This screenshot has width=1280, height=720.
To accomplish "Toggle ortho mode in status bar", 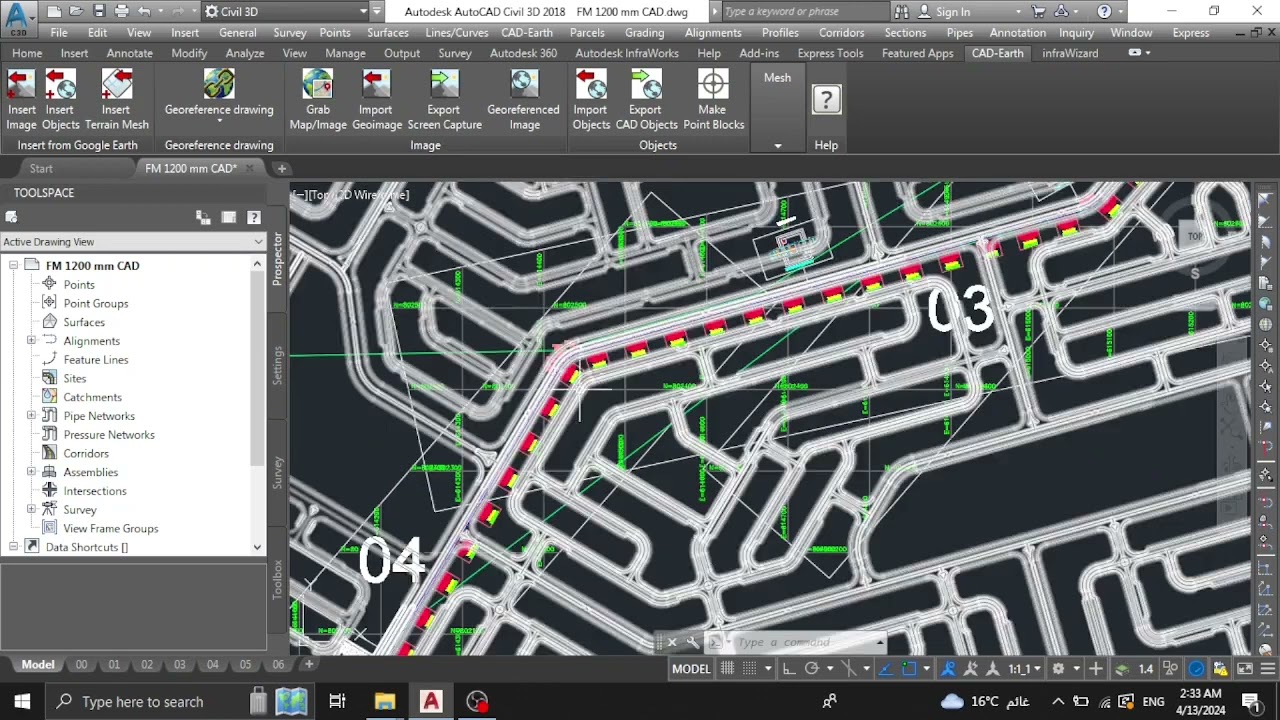I will [x=789, y=669].
